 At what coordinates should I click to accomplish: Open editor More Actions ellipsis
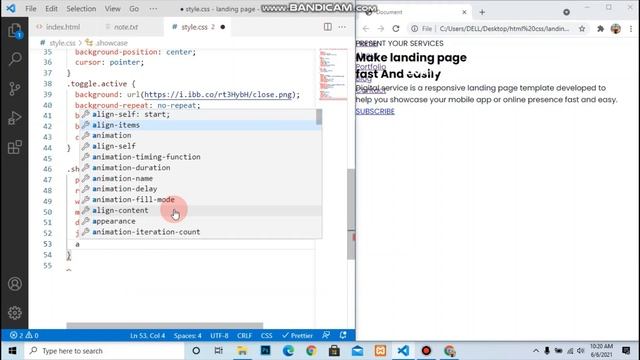tap(342, 27)
